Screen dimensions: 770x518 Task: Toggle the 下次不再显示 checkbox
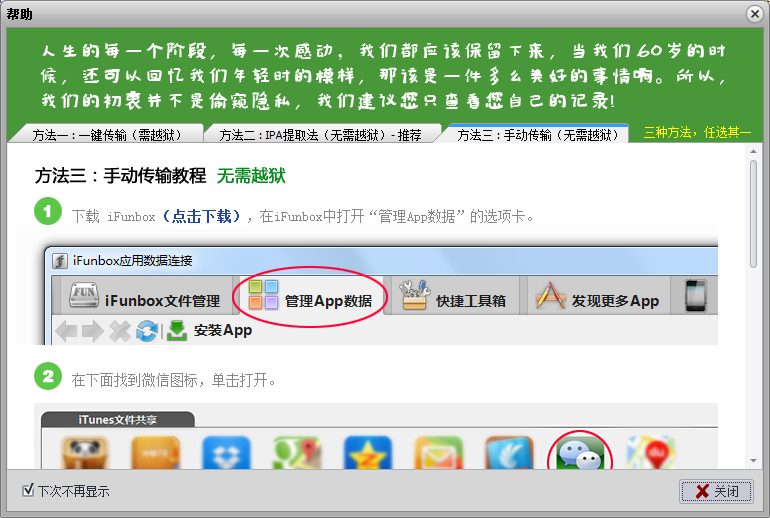[28, 490]
